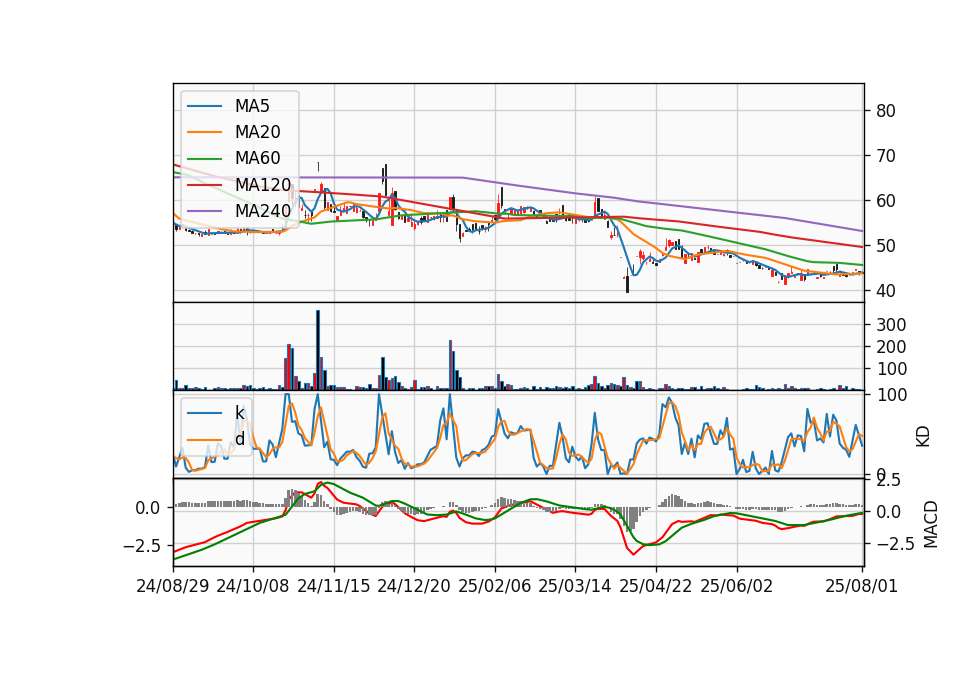Screen dimensions: 960x690
Task: Click the 25/03/14 date label
Action: pyautogui.click(x=575, y=586)
